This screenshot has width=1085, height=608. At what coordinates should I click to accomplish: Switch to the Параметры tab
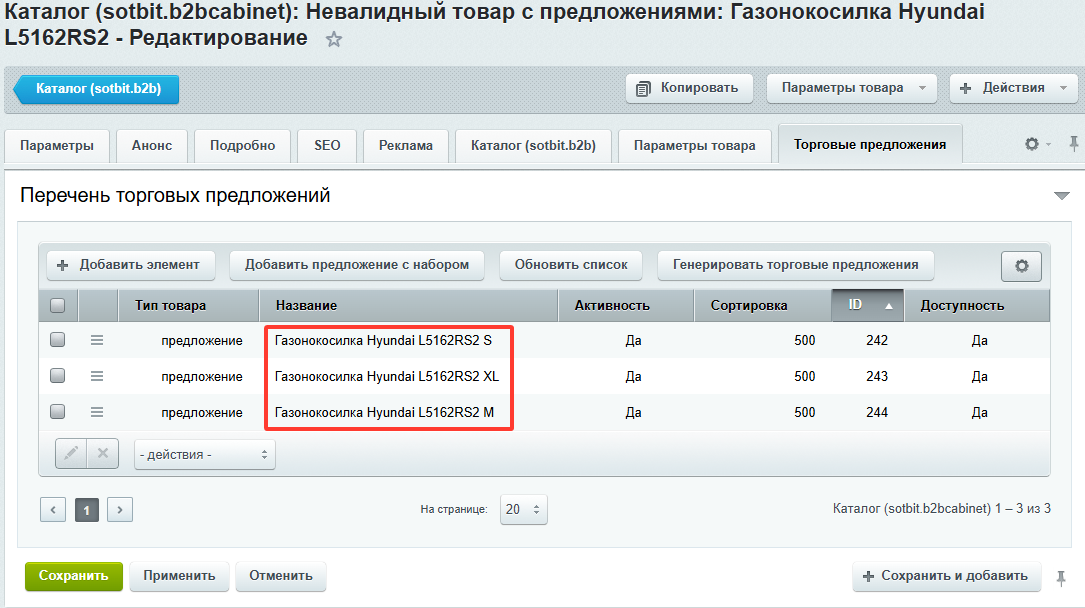pos(57,145)
